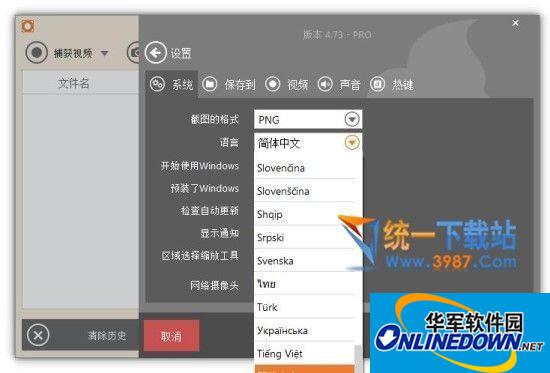550x373 pixels.
Task: Open the 热键 hotkeys tab icon
Action: 377,84
